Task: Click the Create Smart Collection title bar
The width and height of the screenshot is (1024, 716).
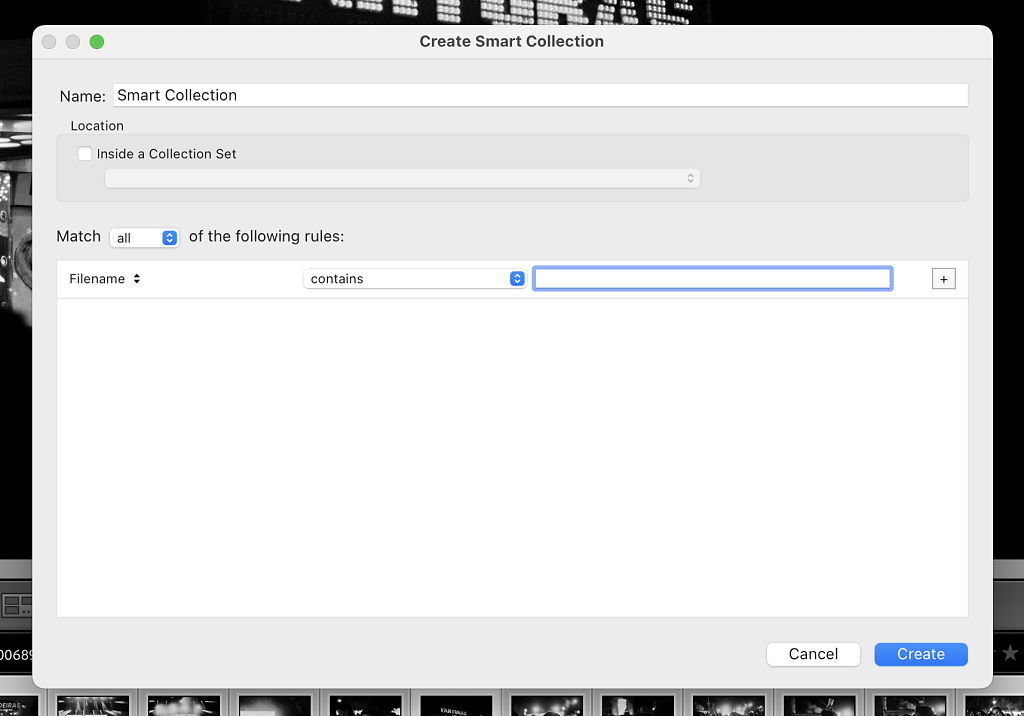Action: (x=511, y=41)
